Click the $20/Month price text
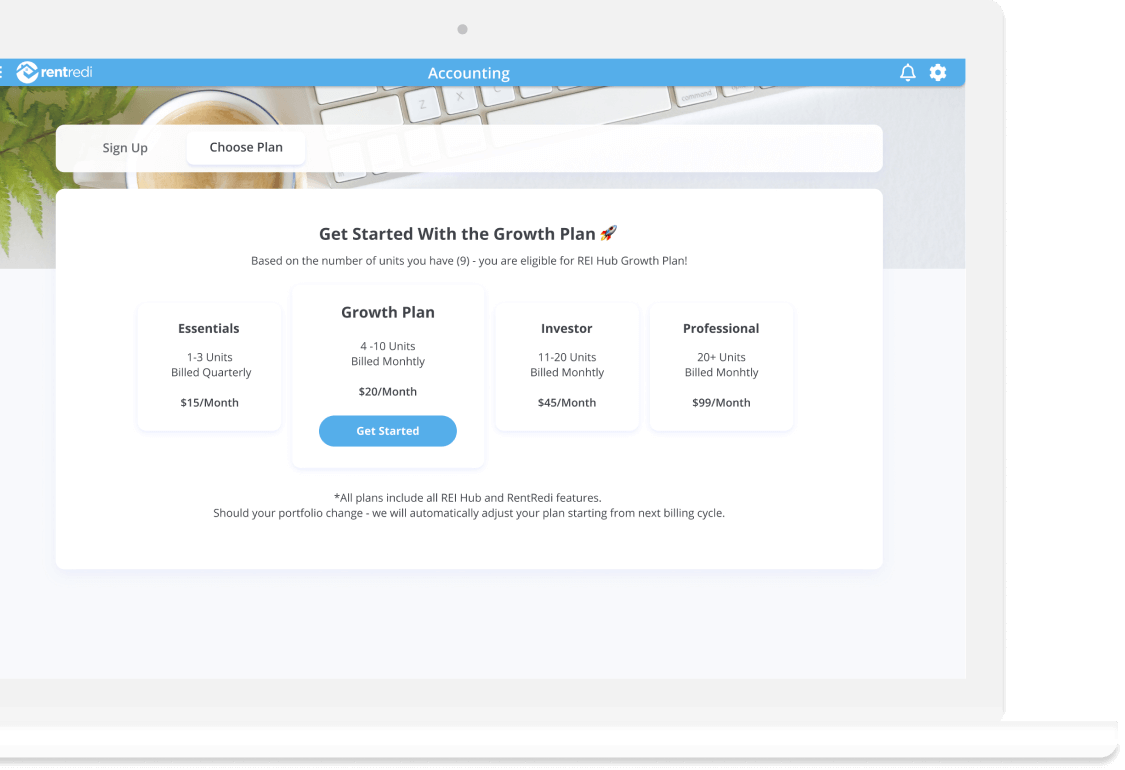 [x=387, y=392]
